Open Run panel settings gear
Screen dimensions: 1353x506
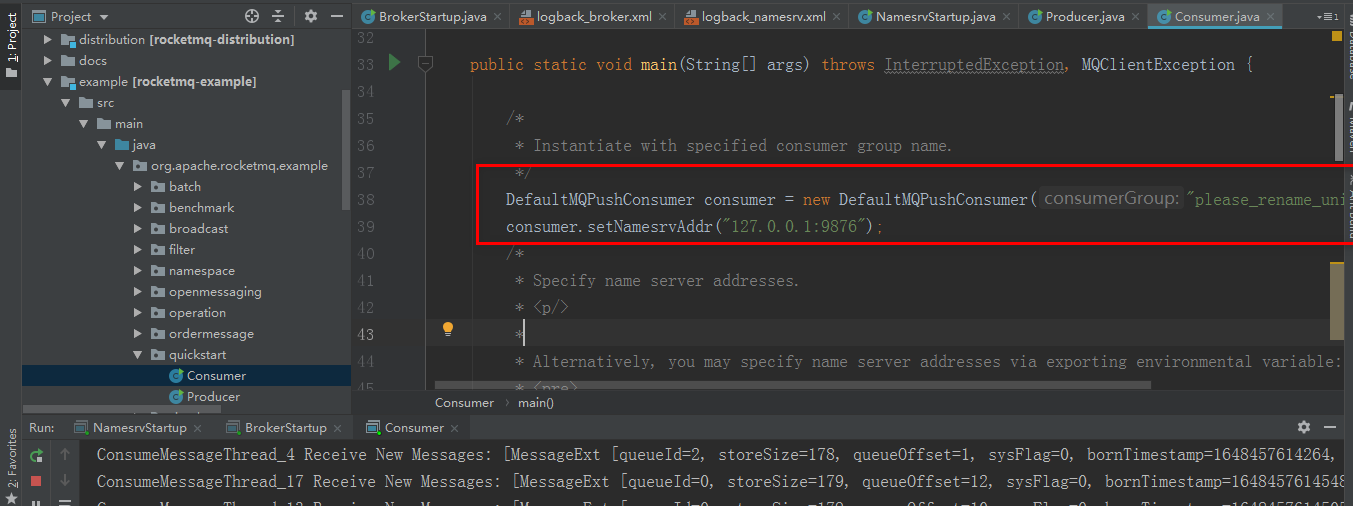pyautogui.click(x=1304, y=427)
